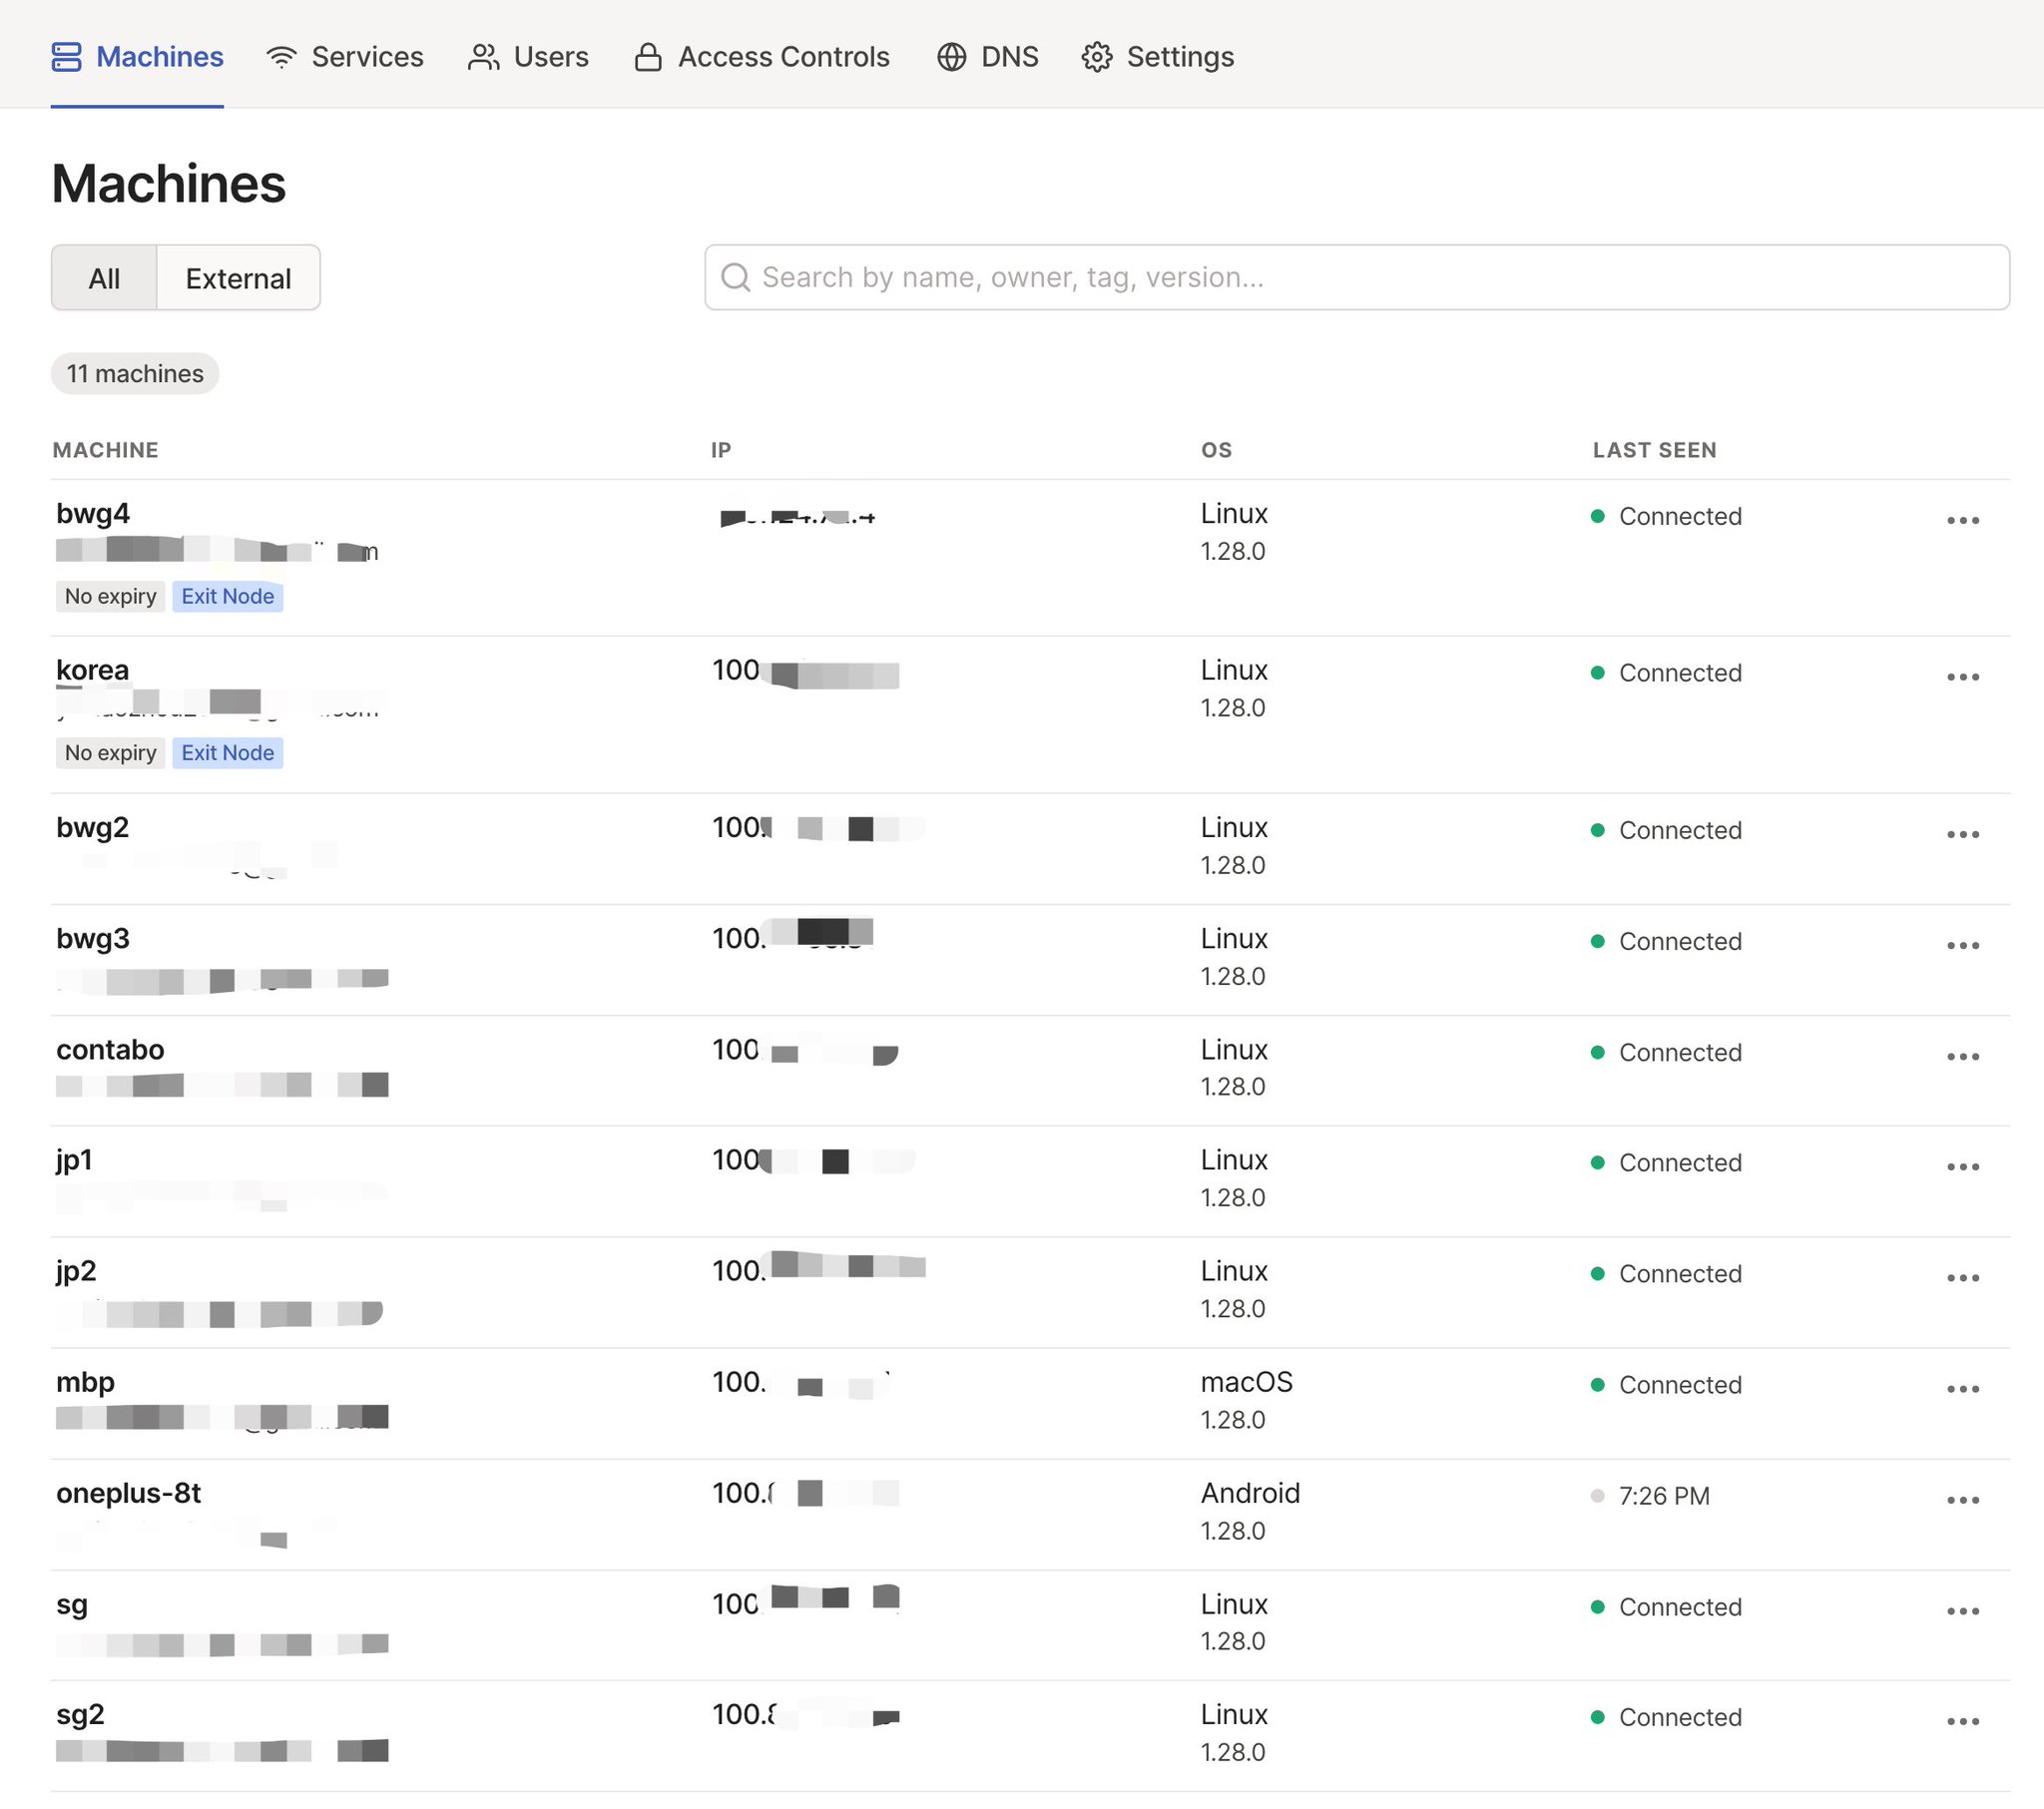Click the Machines server icon

point(66,57)
